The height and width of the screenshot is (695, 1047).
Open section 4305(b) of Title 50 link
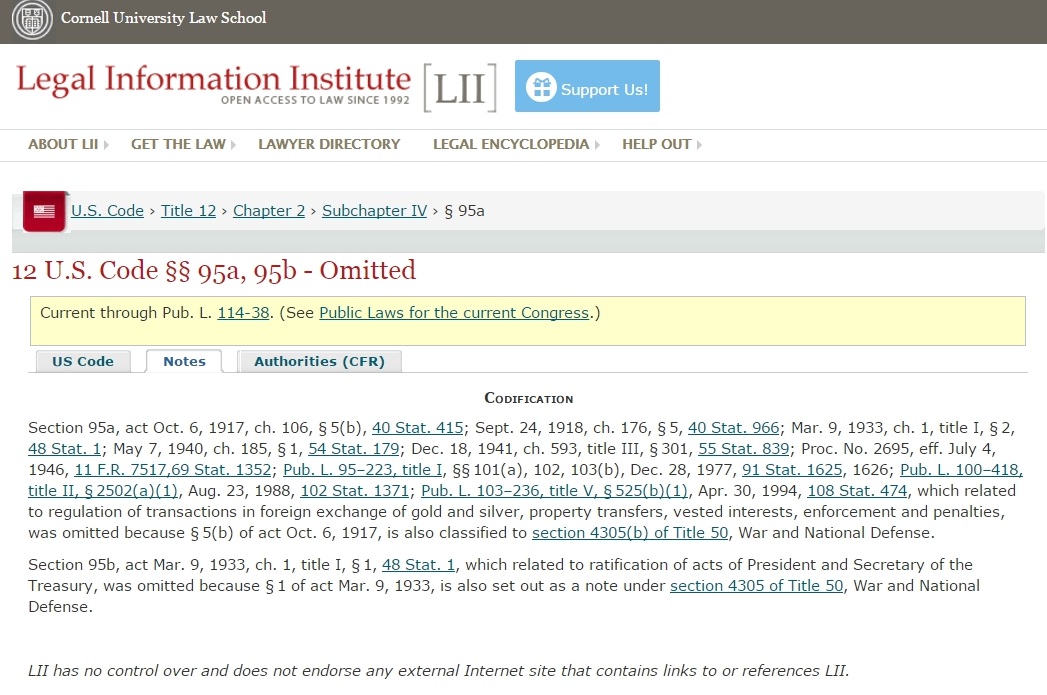[630, 532]
